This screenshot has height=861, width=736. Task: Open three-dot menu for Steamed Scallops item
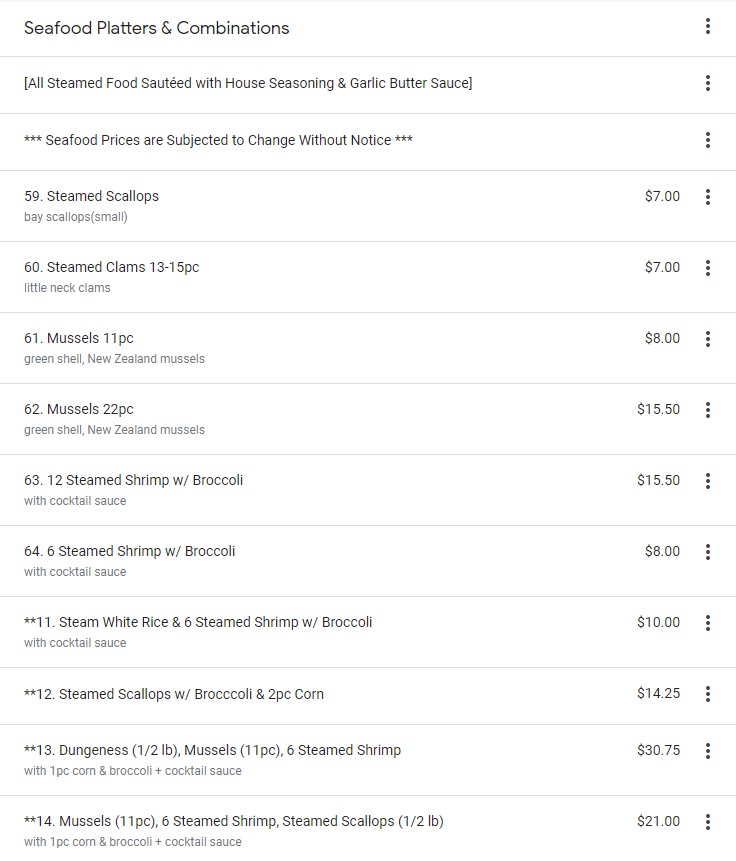coord(708,197)
